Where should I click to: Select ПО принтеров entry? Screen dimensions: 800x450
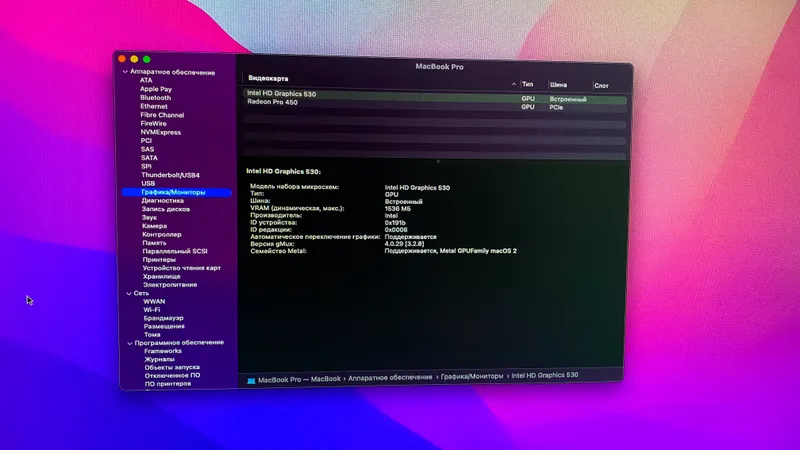coord(167,384)
